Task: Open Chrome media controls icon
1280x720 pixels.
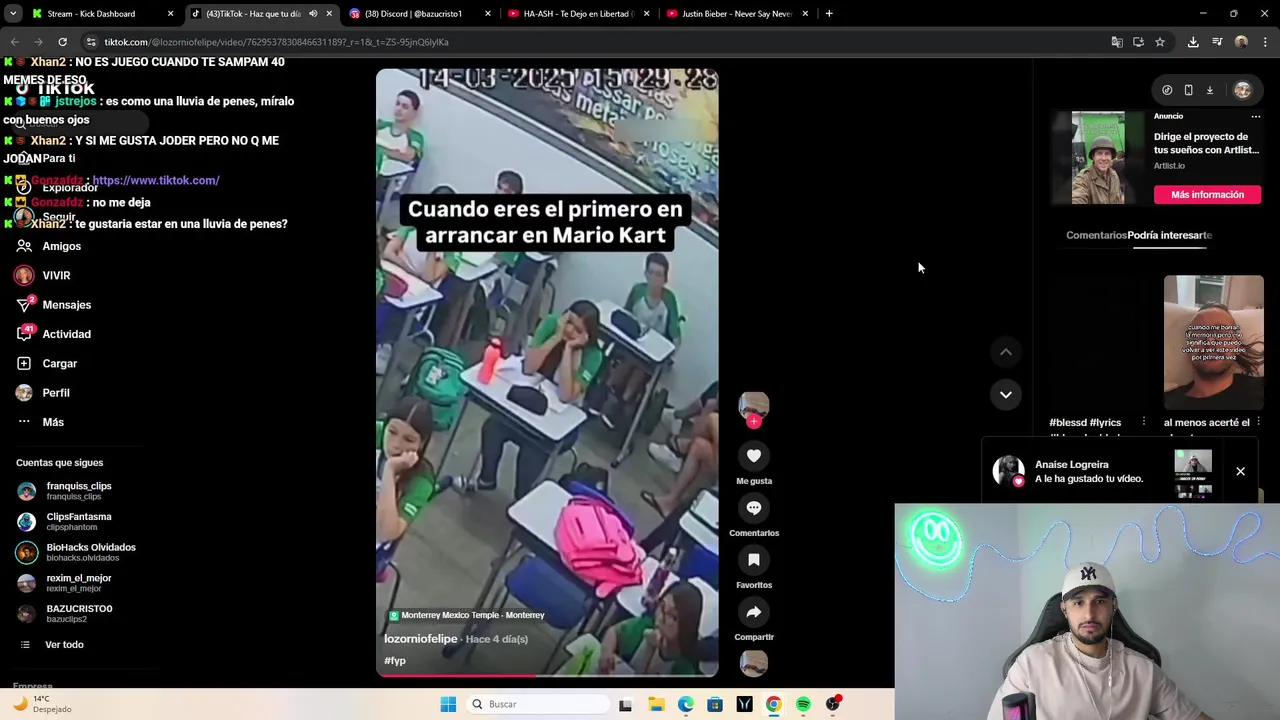Action: (x=1217, y=42)
